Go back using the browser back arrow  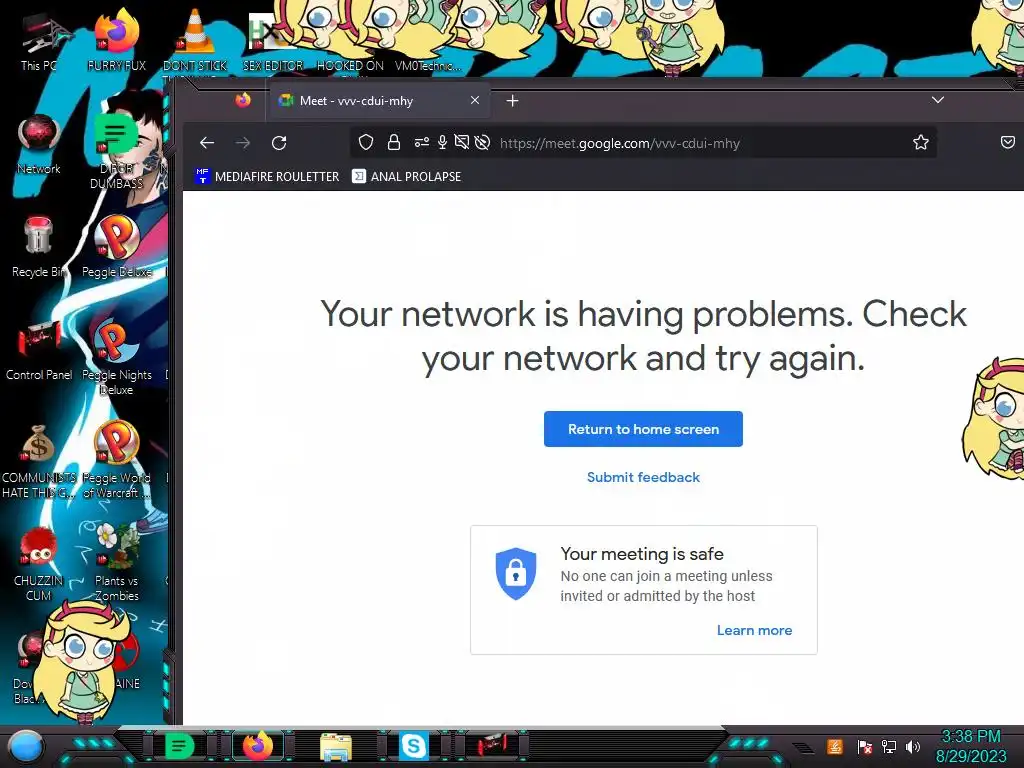click(207, 142)
